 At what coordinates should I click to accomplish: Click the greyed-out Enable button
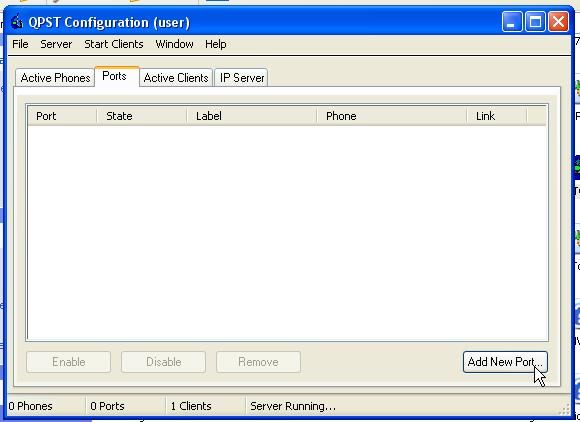click(68, 362)
